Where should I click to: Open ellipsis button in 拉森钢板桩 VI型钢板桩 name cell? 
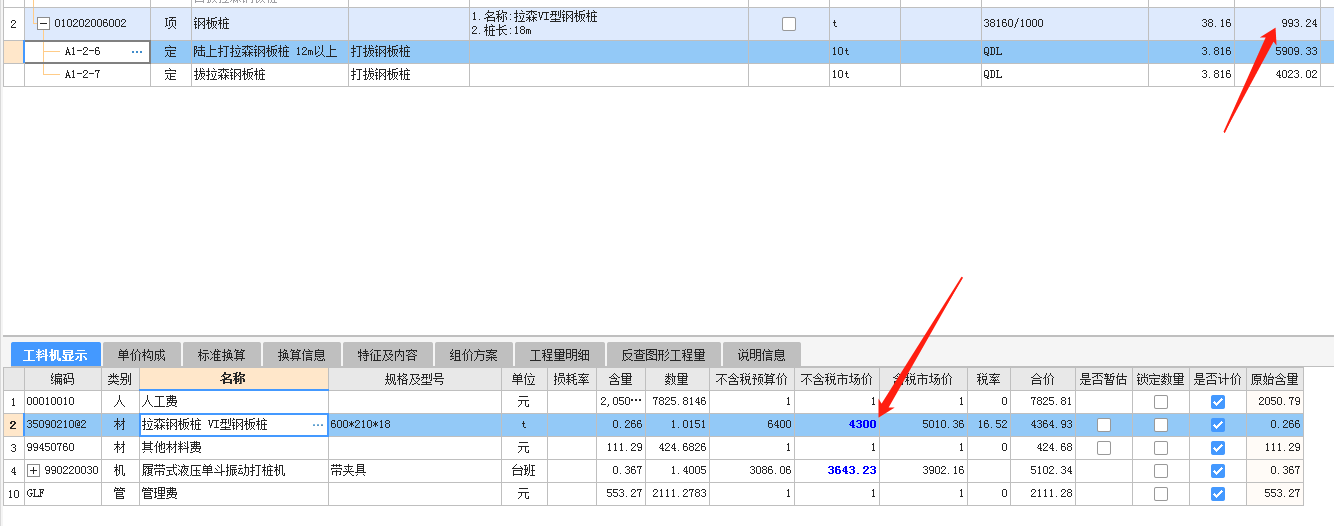(x=318, y=425)
